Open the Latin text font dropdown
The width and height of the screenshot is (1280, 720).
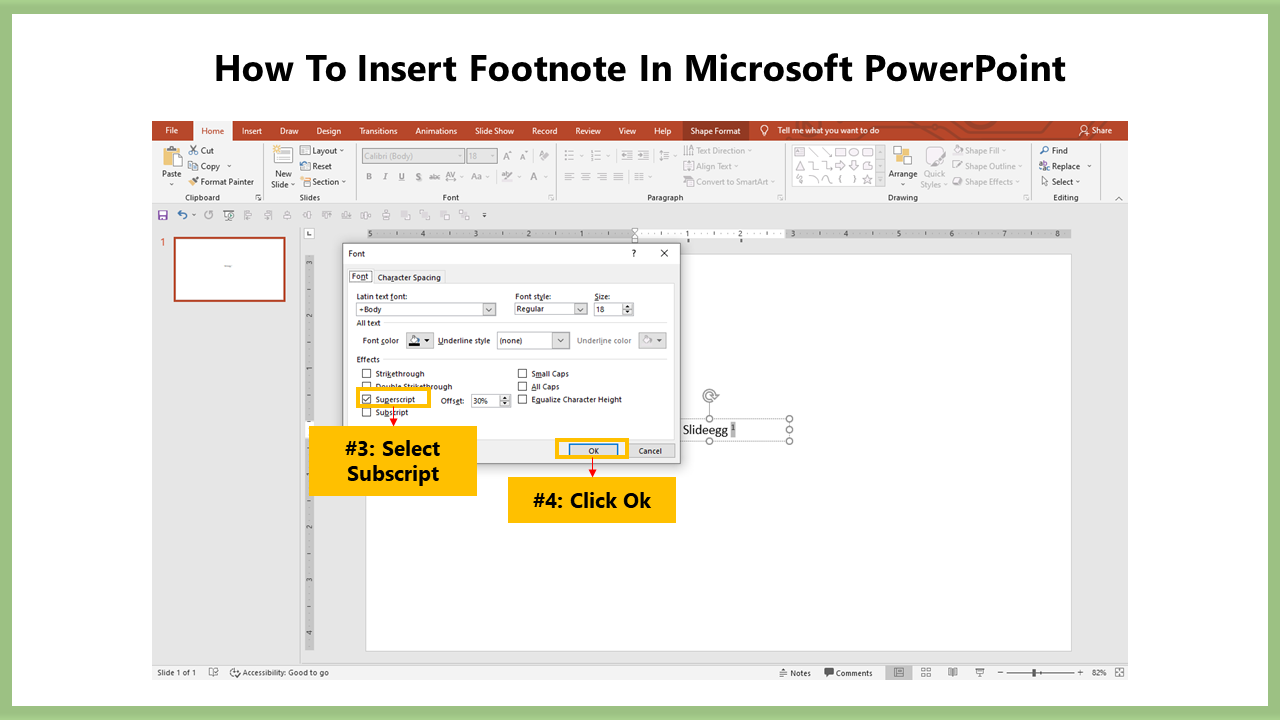pyautogui.click(x=489, y=310)
